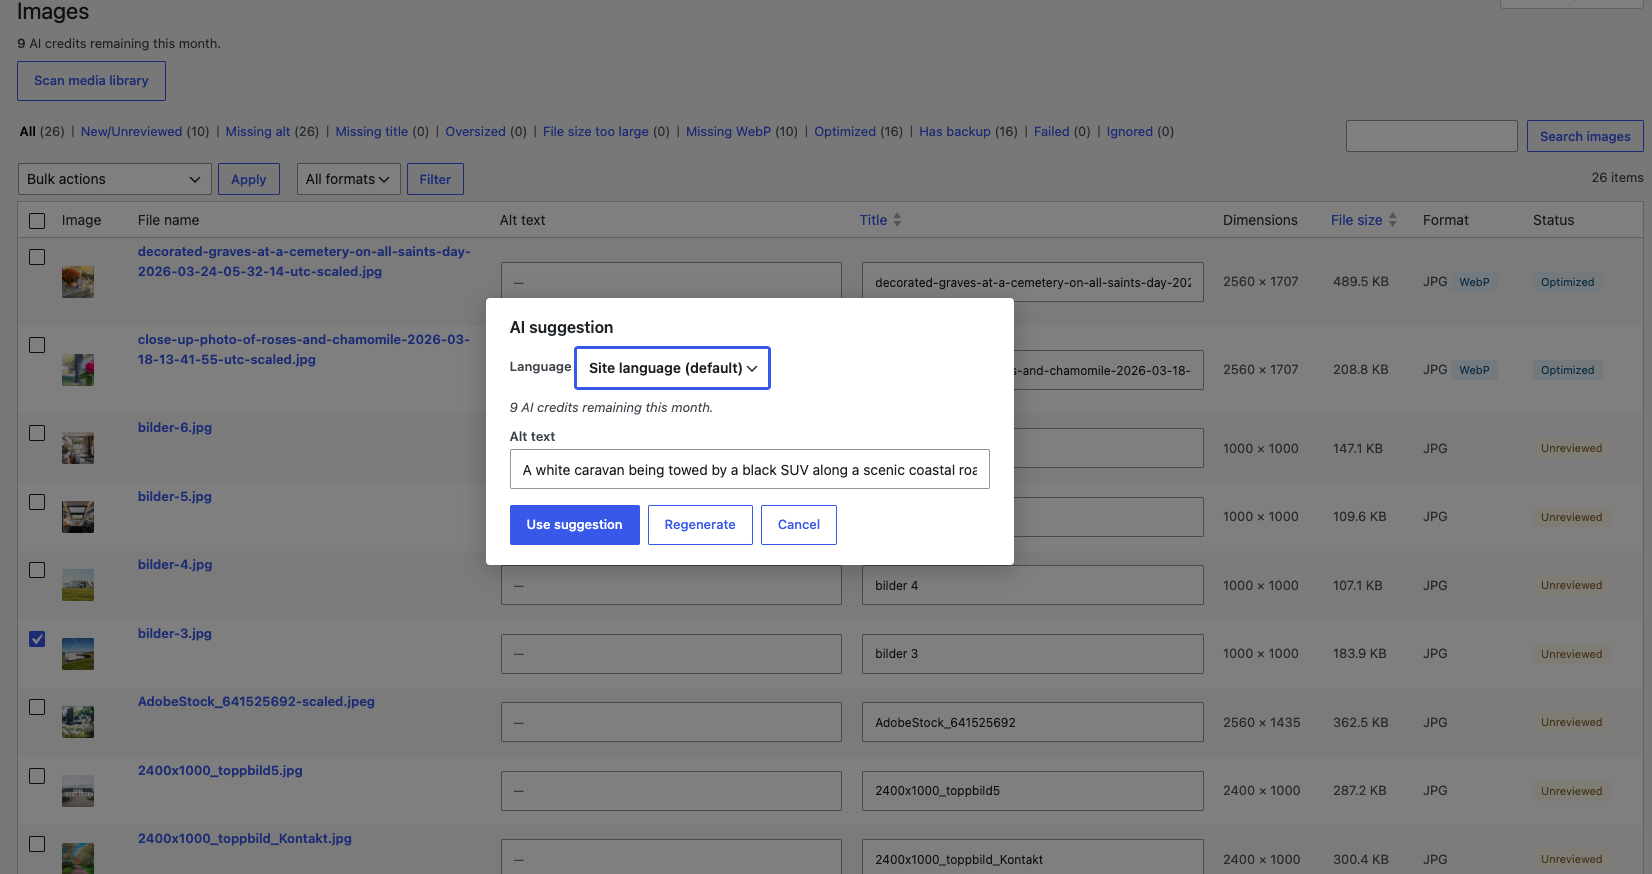Check the bilder-5.jpg row checkbox
This screenshot has width=1652, height=874.
(x=37, y=502)
